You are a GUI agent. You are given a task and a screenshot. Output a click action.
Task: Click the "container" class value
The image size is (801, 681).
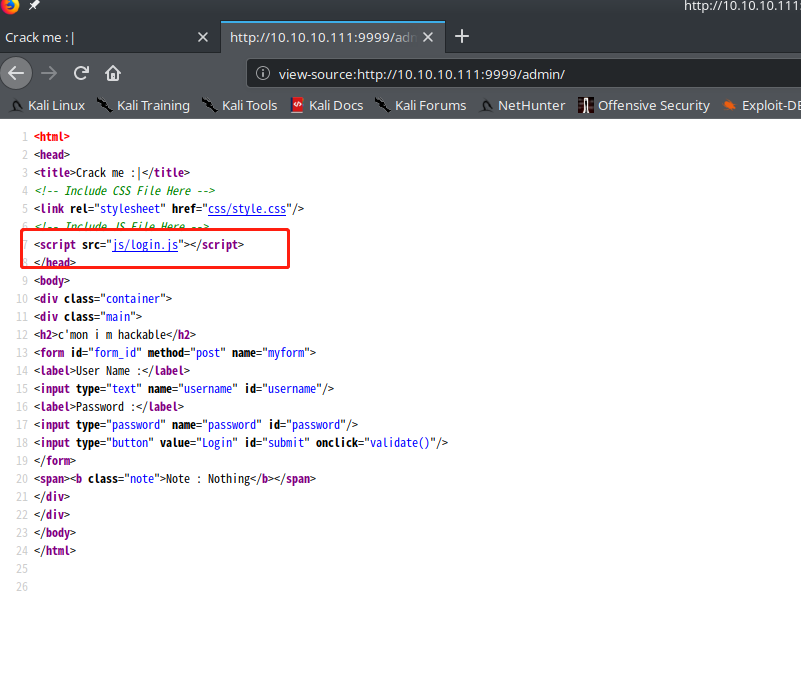click(132, 299)
